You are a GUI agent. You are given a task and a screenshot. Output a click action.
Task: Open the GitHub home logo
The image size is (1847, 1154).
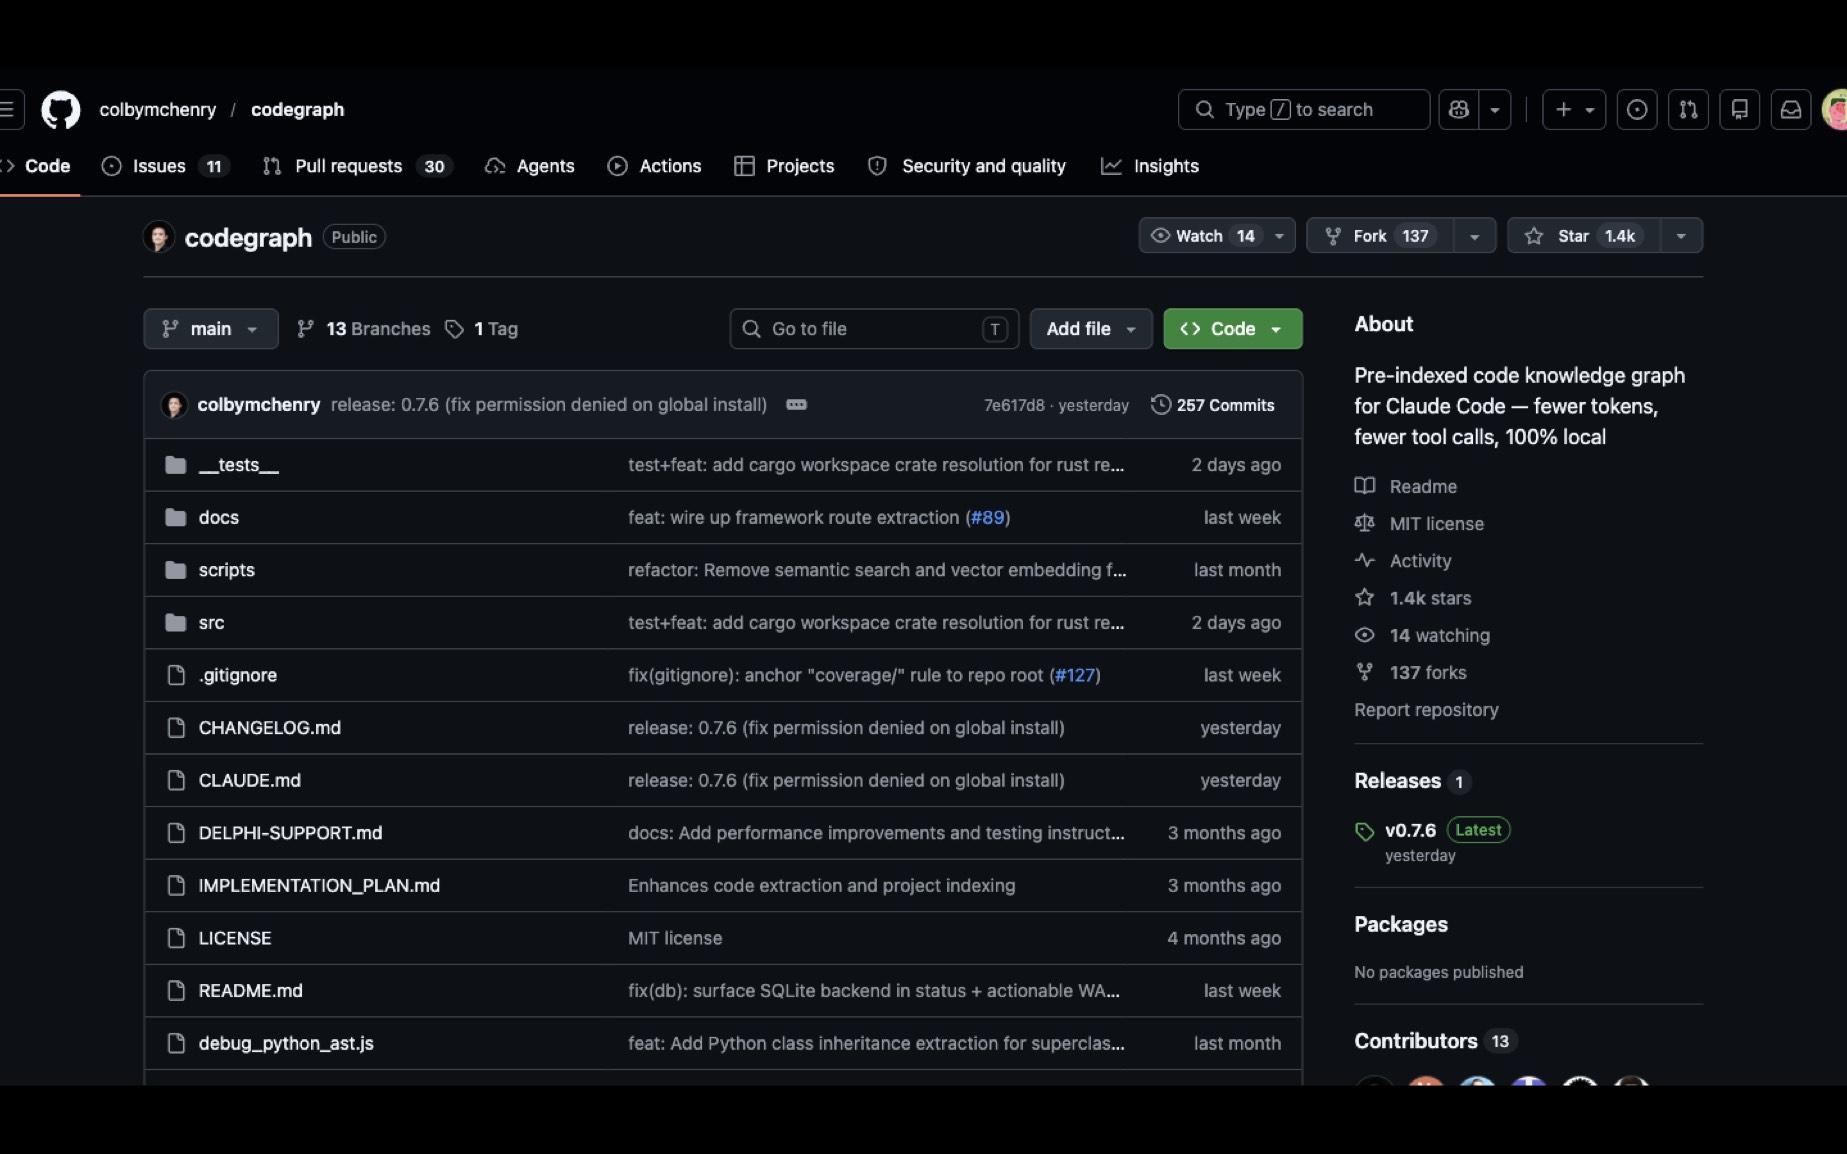tap(60, 110)
